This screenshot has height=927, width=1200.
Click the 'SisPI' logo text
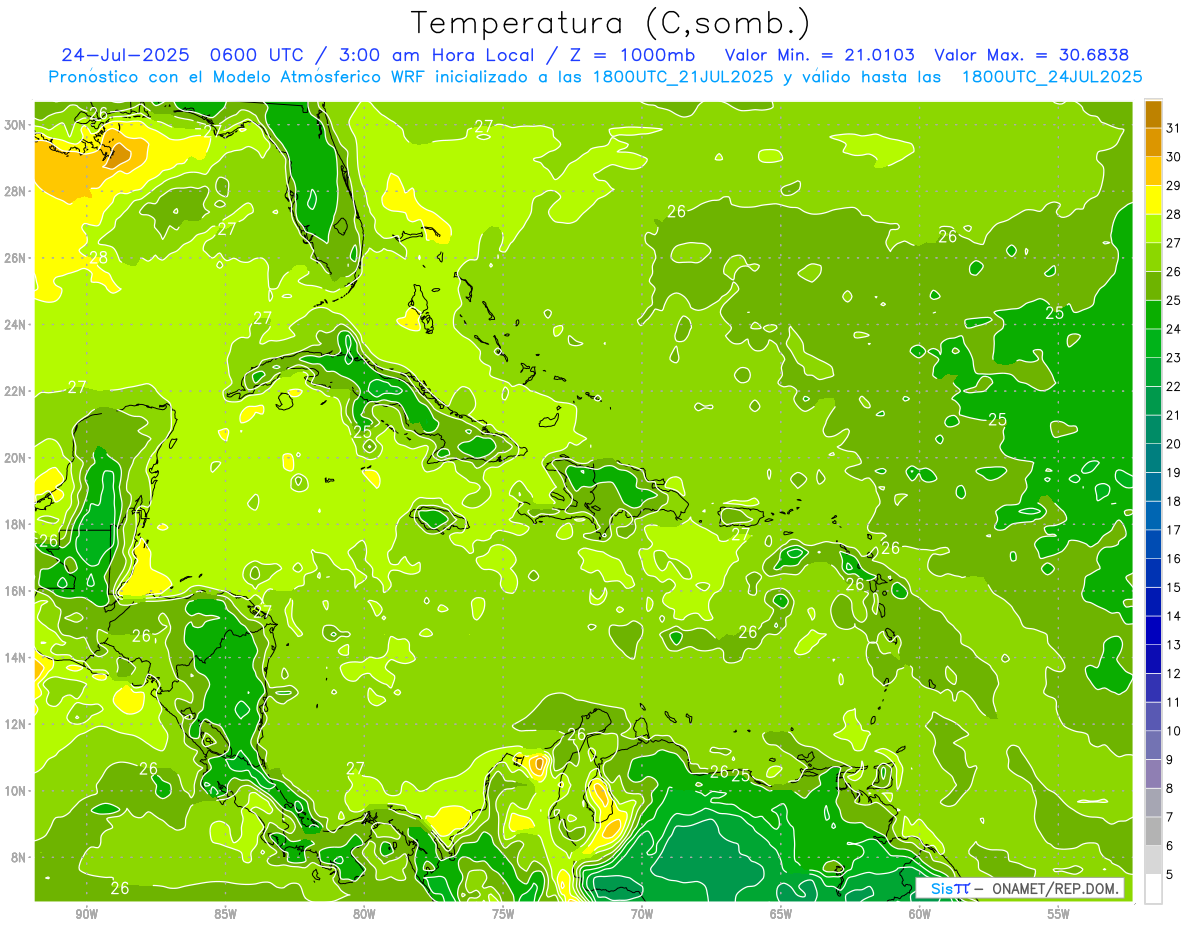(x=949, y=888)
